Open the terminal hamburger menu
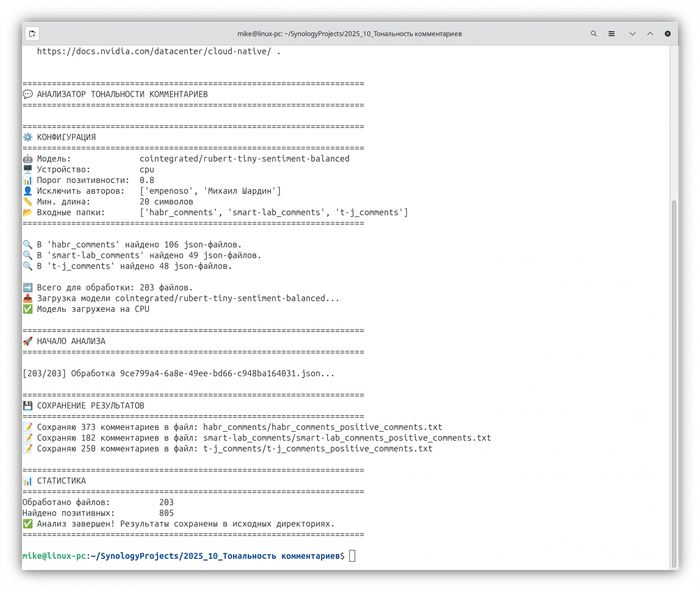Screen dimensions: 700x592 pos(612,33)
